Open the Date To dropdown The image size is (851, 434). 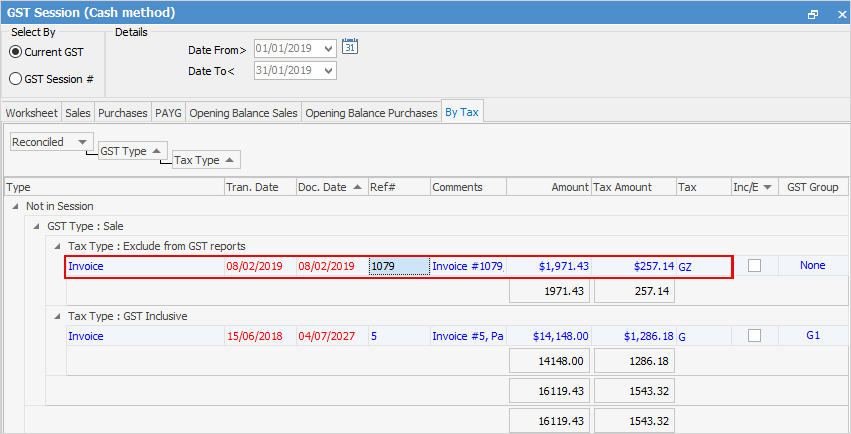[328, 71]
